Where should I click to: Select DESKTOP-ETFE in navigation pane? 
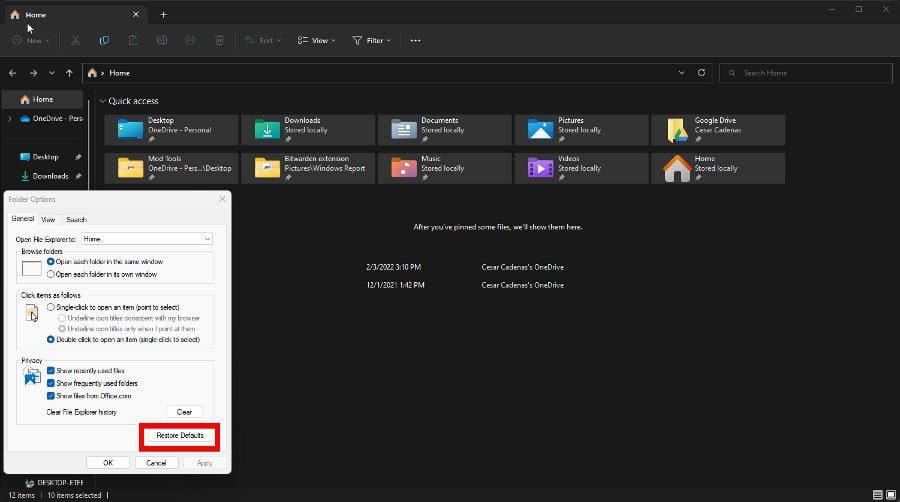coord(55,482)
